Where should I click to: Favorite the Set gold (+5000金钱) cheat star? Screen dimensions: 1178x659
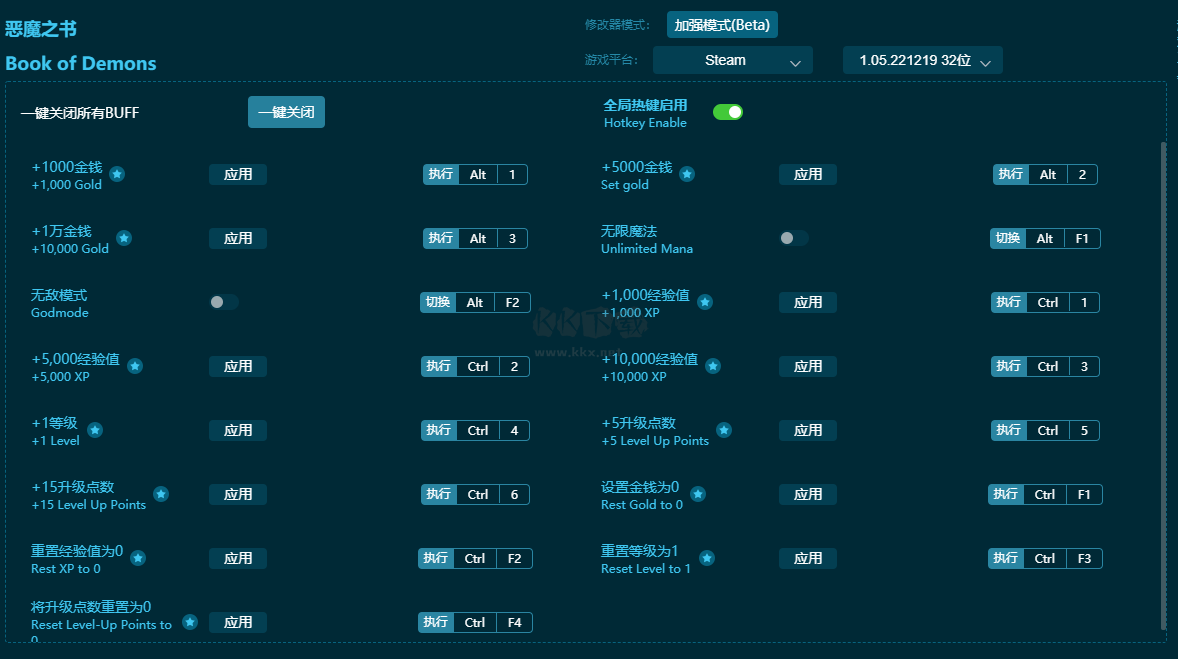click(687, 174)
